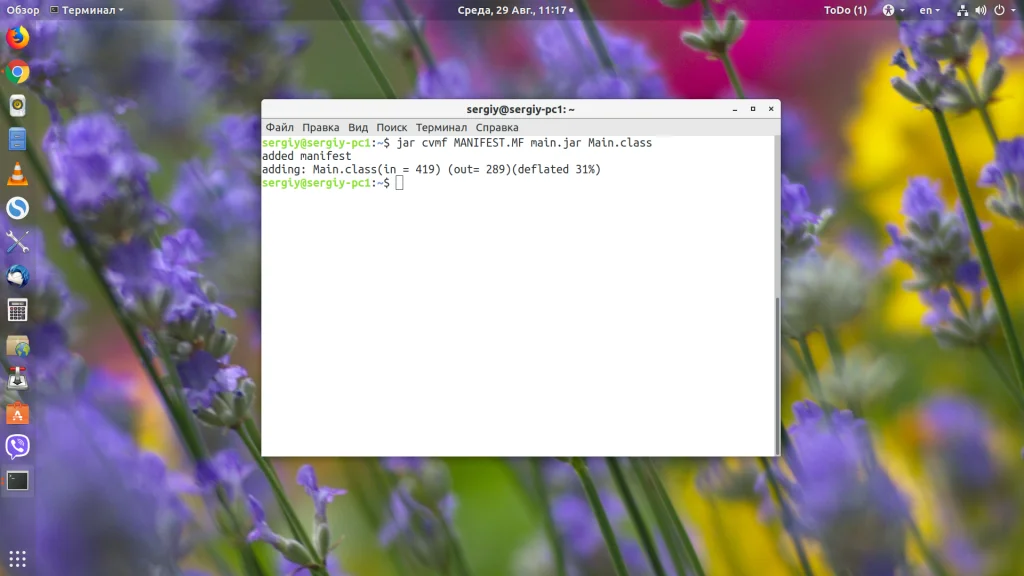Open the file manager dock icon
Viewport: 1024px width, 576px height.
18,140
